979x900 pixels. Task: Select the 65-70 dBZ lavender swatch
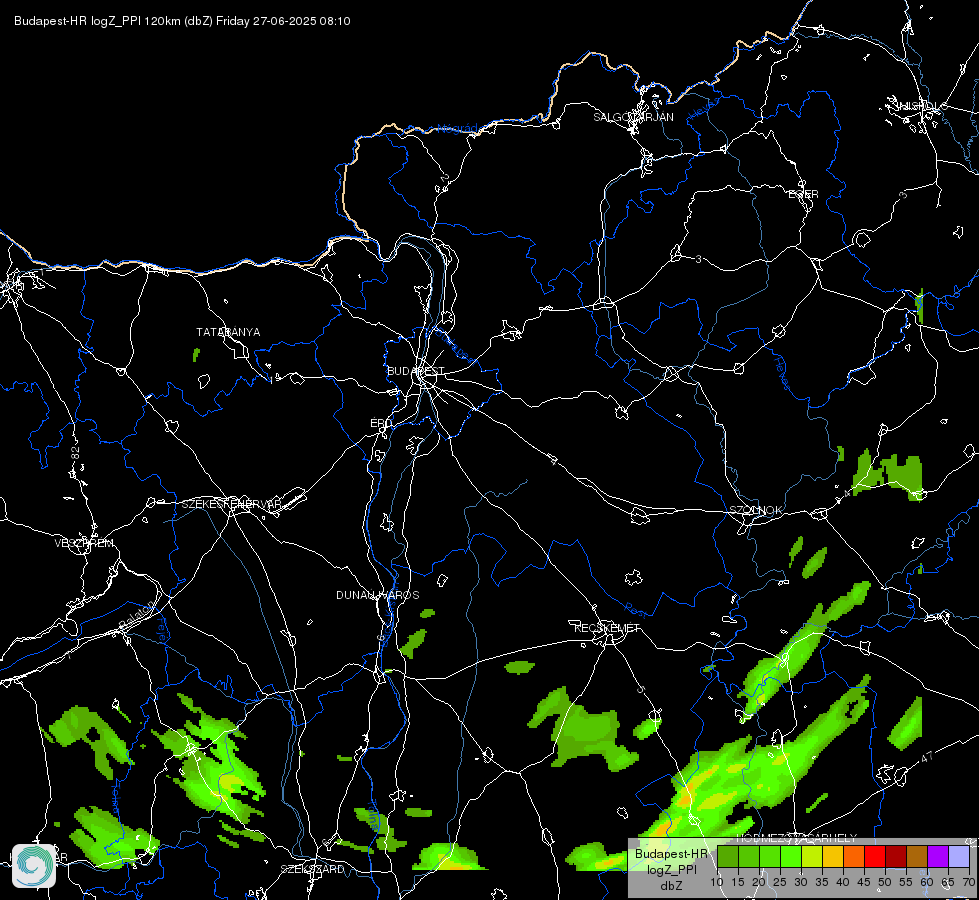coord(958,856)
